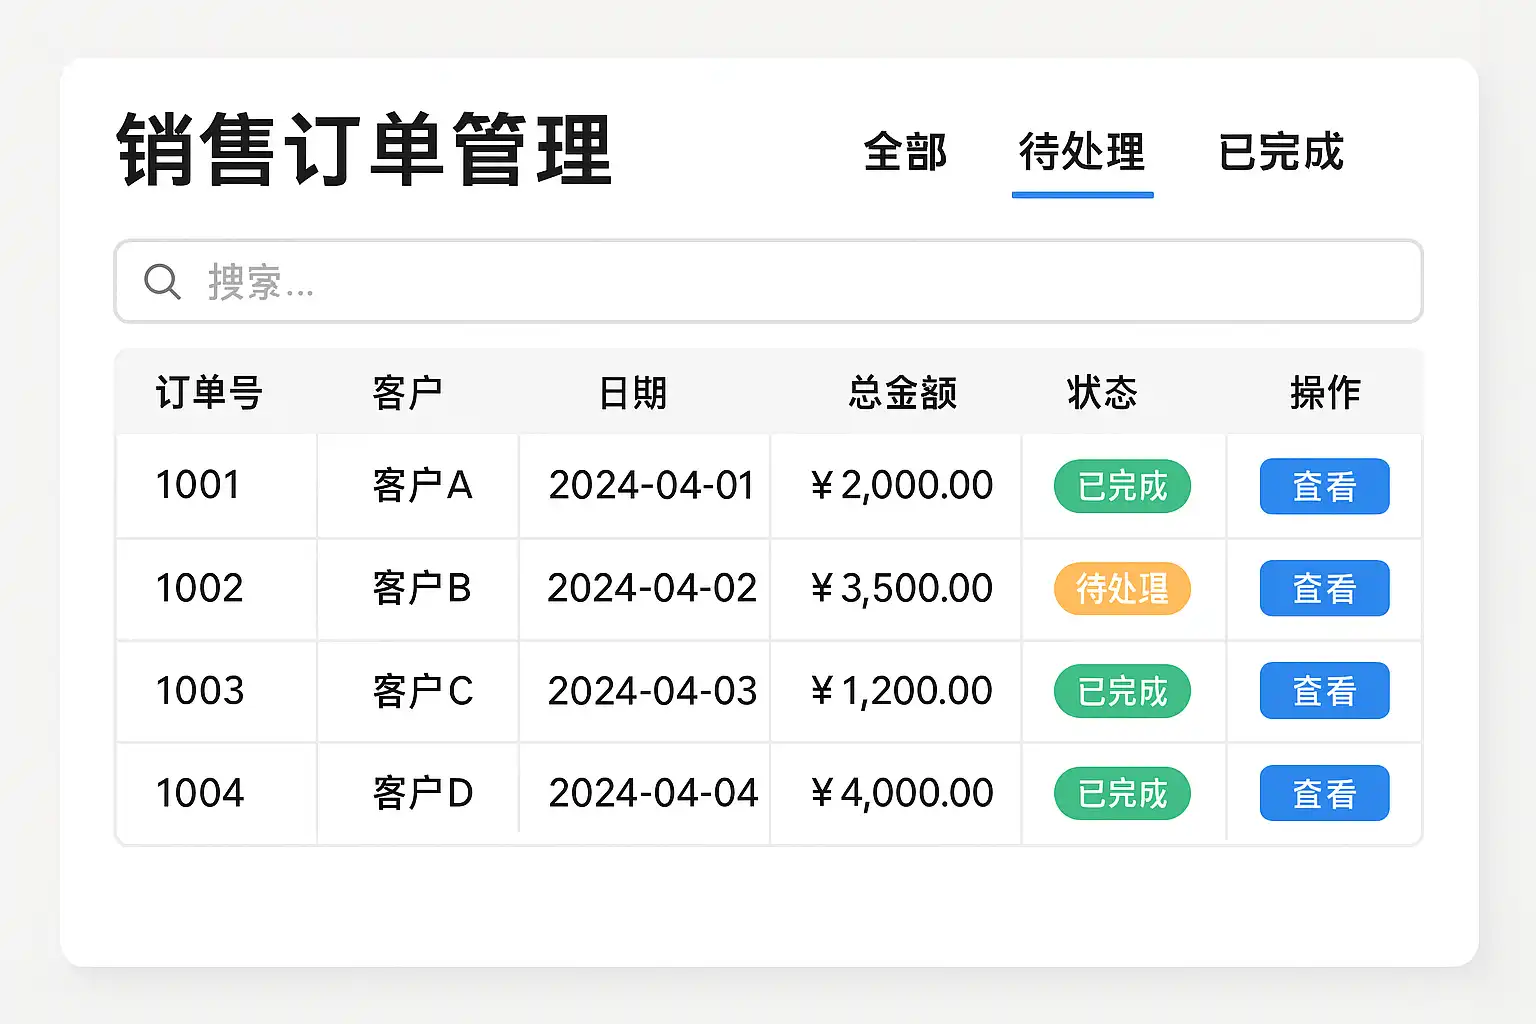Select the 待处理 tab

tap(1082, 152)
